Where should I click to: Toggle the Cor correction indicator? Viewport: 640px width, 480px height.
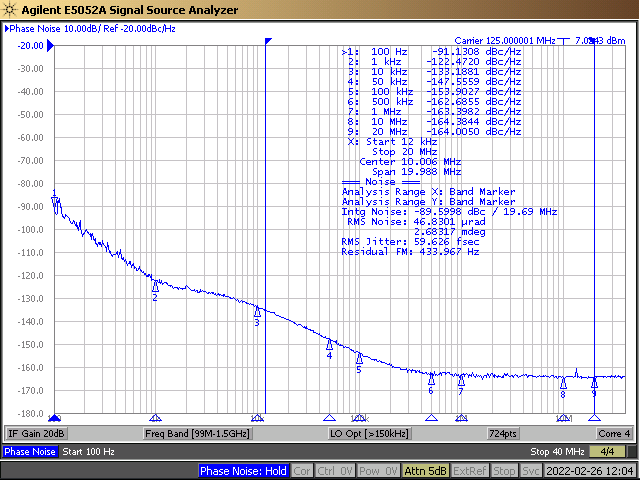pos(301,471)
